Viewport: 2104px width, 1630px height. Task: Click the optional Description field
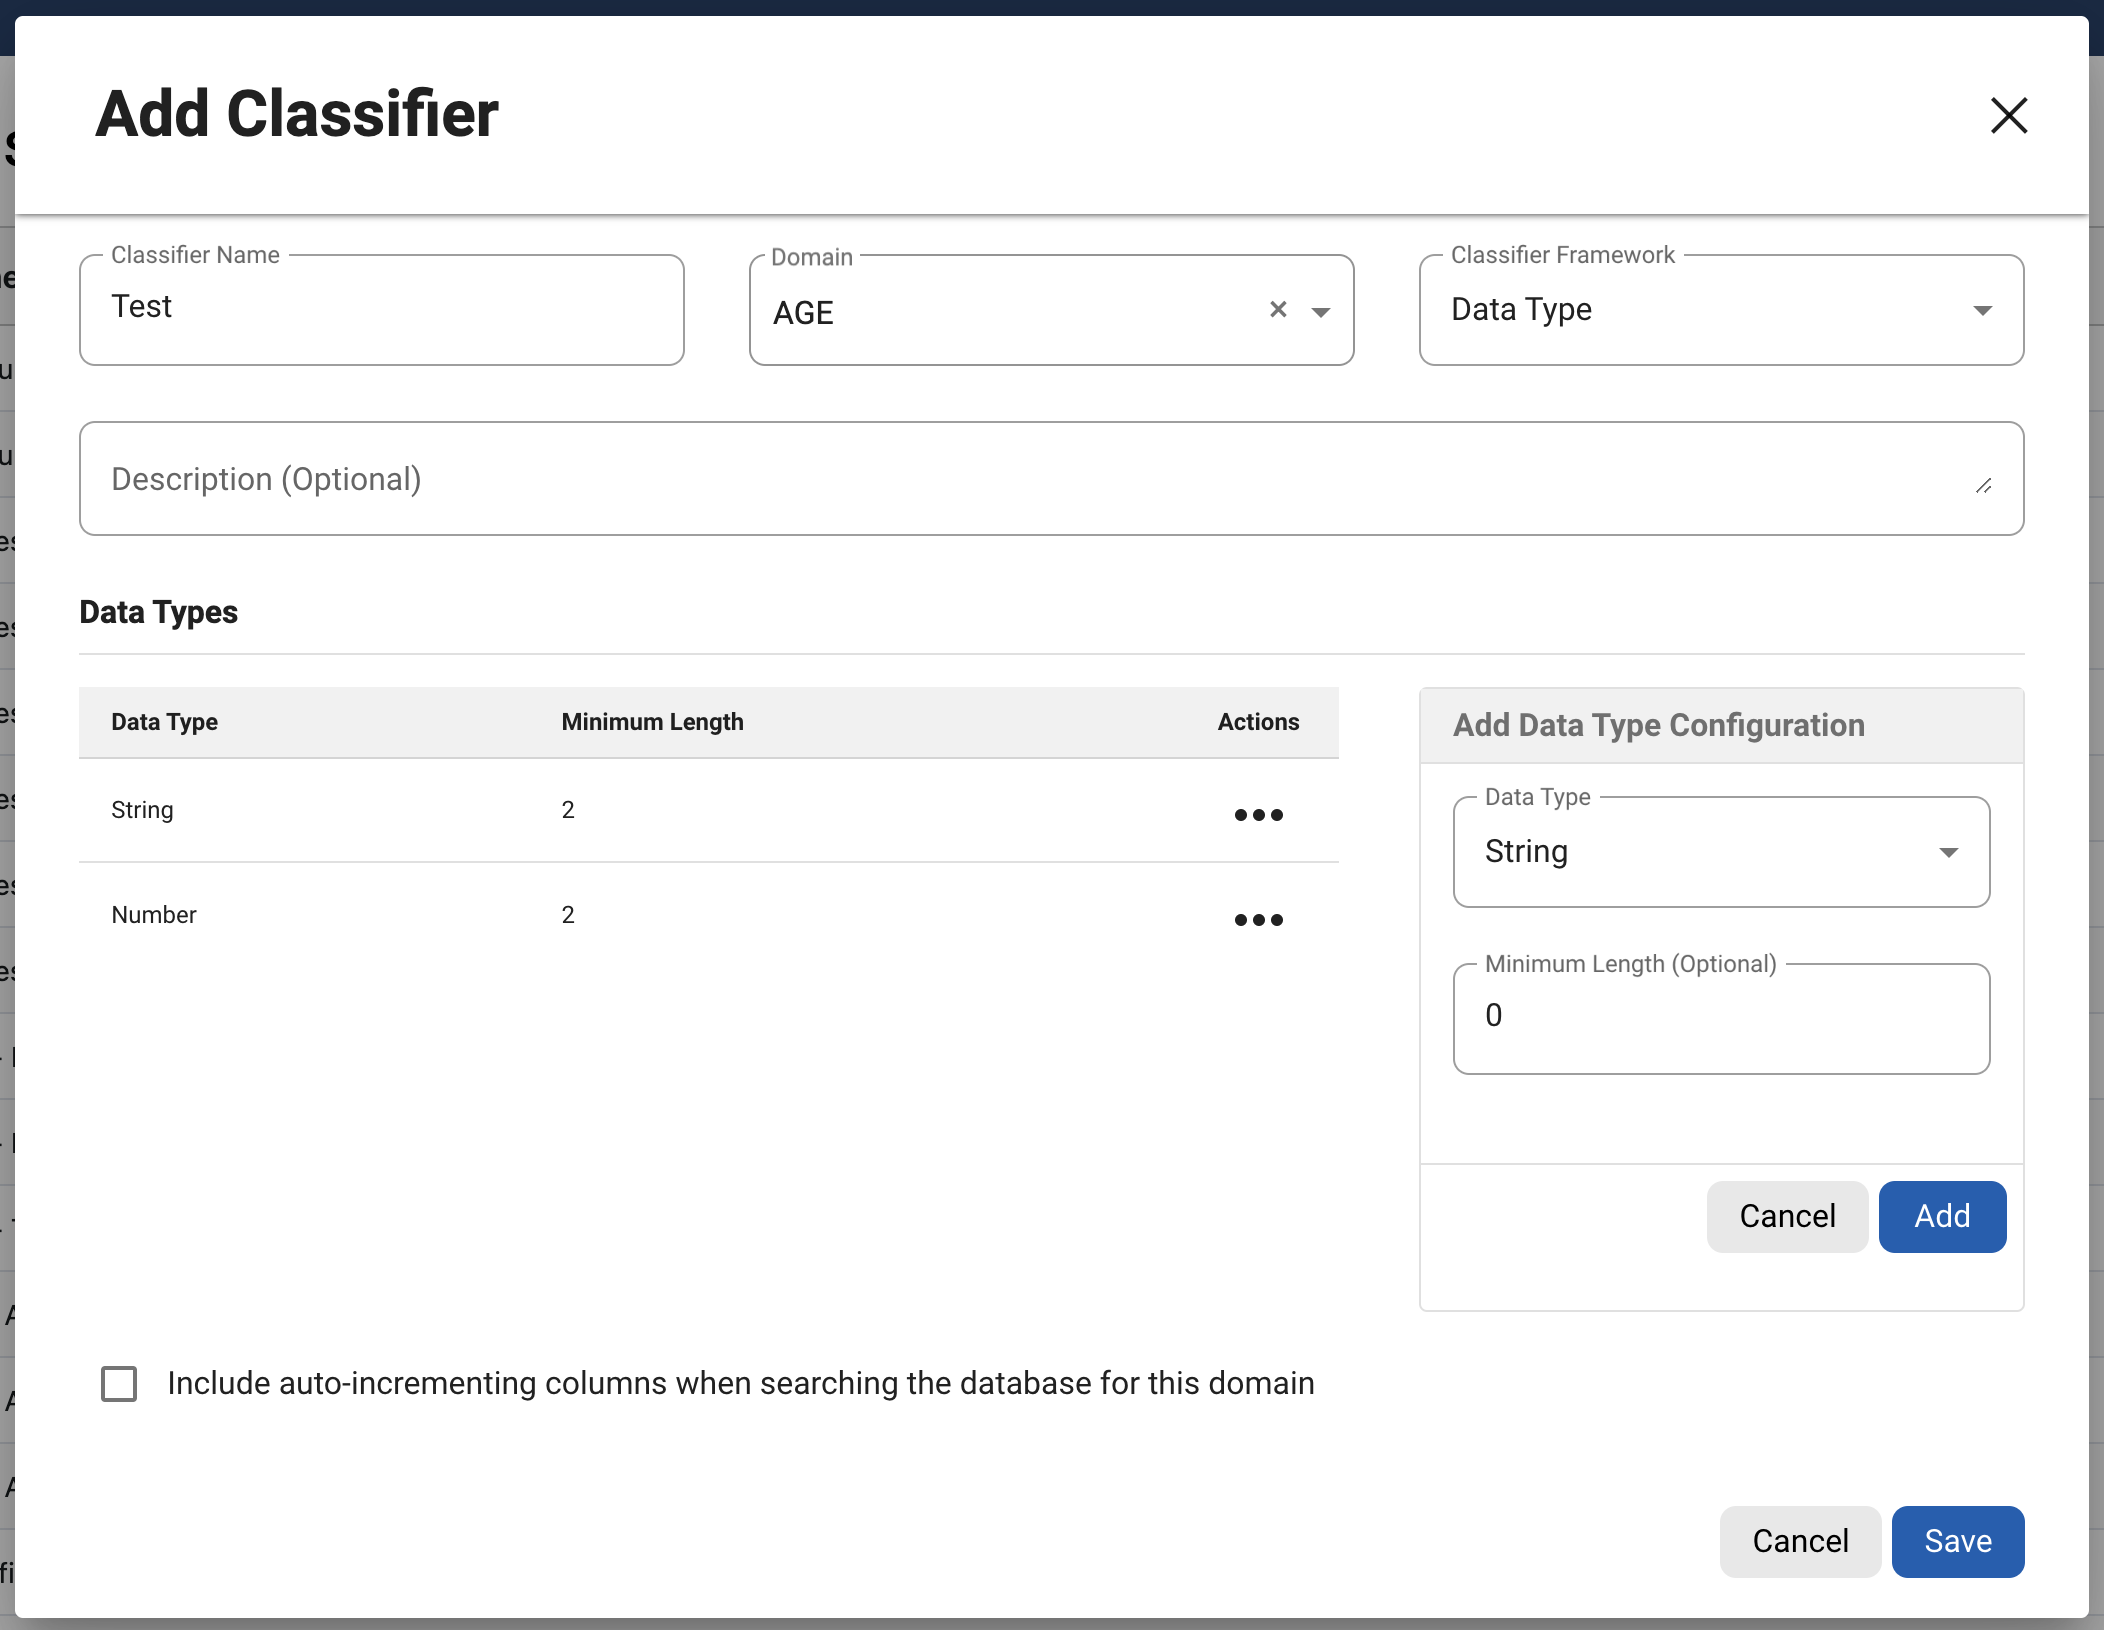point(1051,478)
